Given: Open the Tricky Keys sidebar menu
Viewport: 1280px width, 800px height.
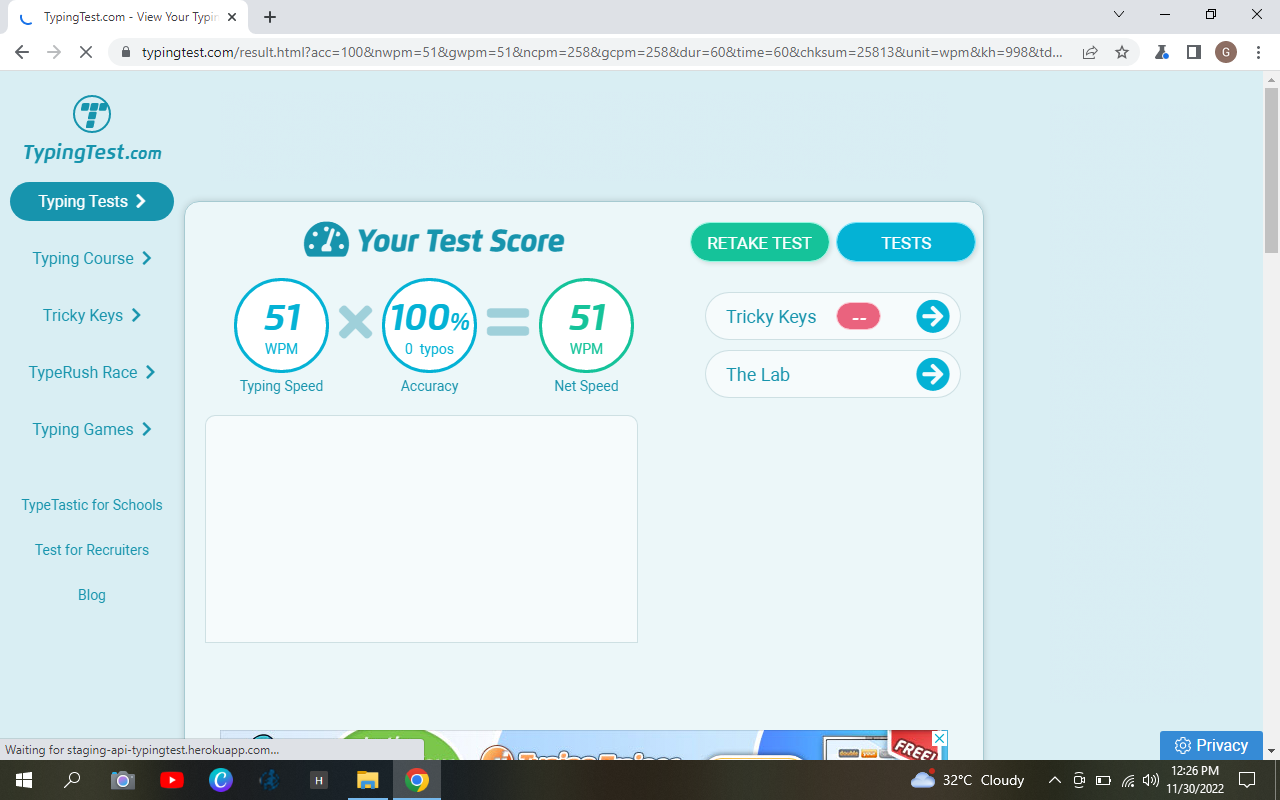Looking at the screenshot, I should point(92,315).
